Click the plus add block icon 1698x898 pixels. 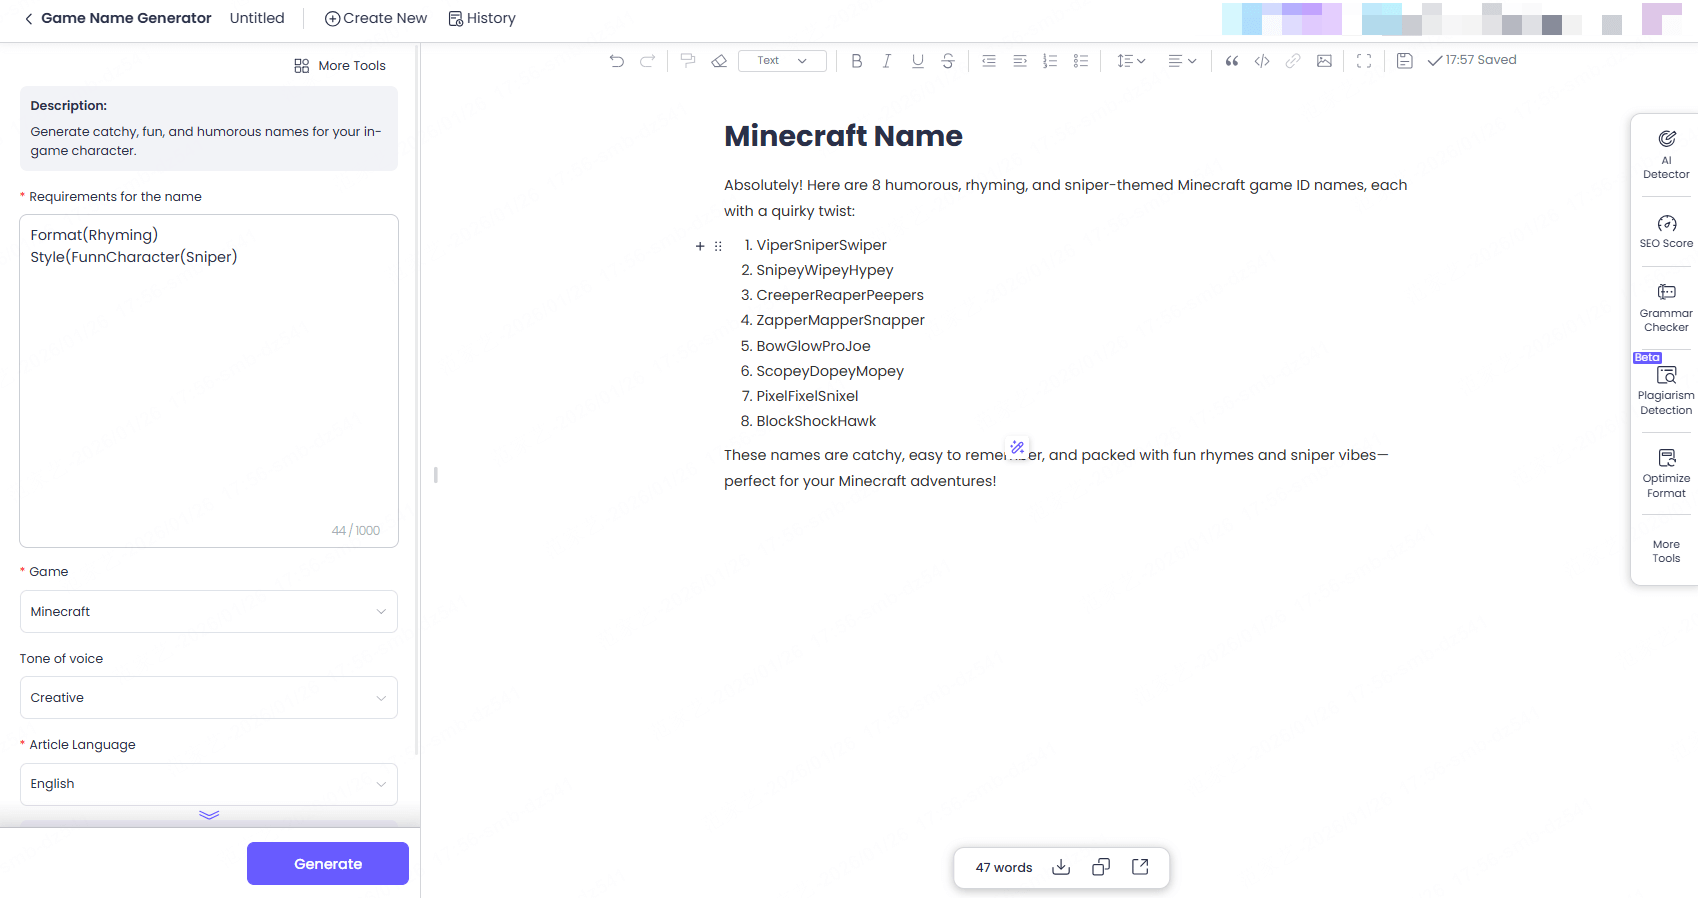(700, 246)
